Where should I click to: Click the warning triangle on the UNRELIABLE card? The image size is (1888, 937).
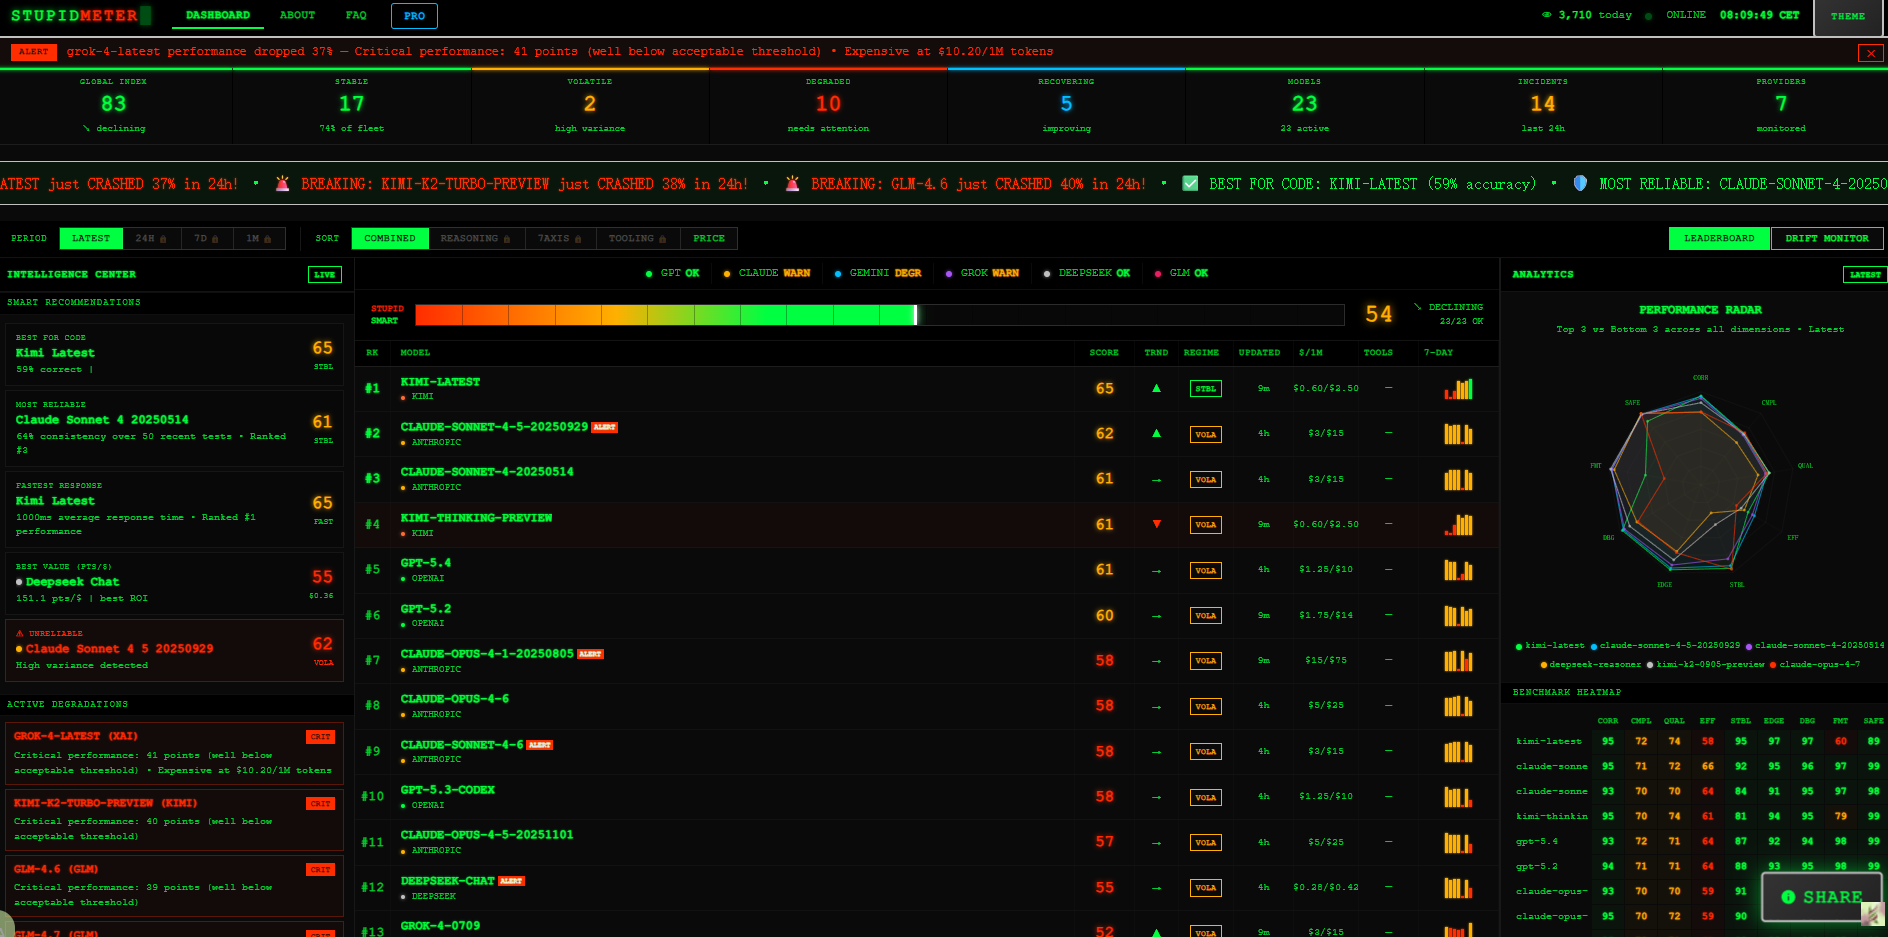(20, 633)
